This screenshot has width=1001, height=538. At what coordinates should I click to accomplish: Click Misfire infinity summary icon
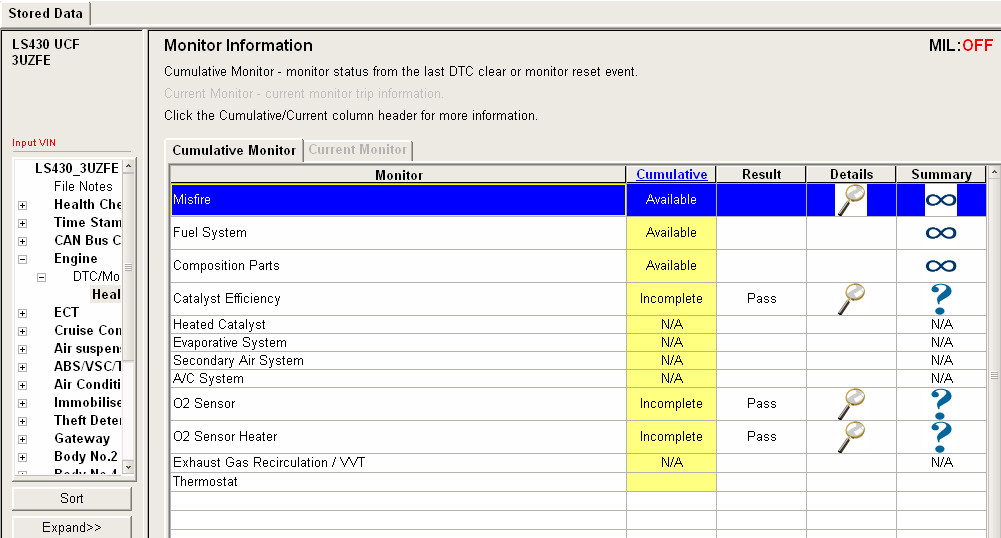pos(941,200)
